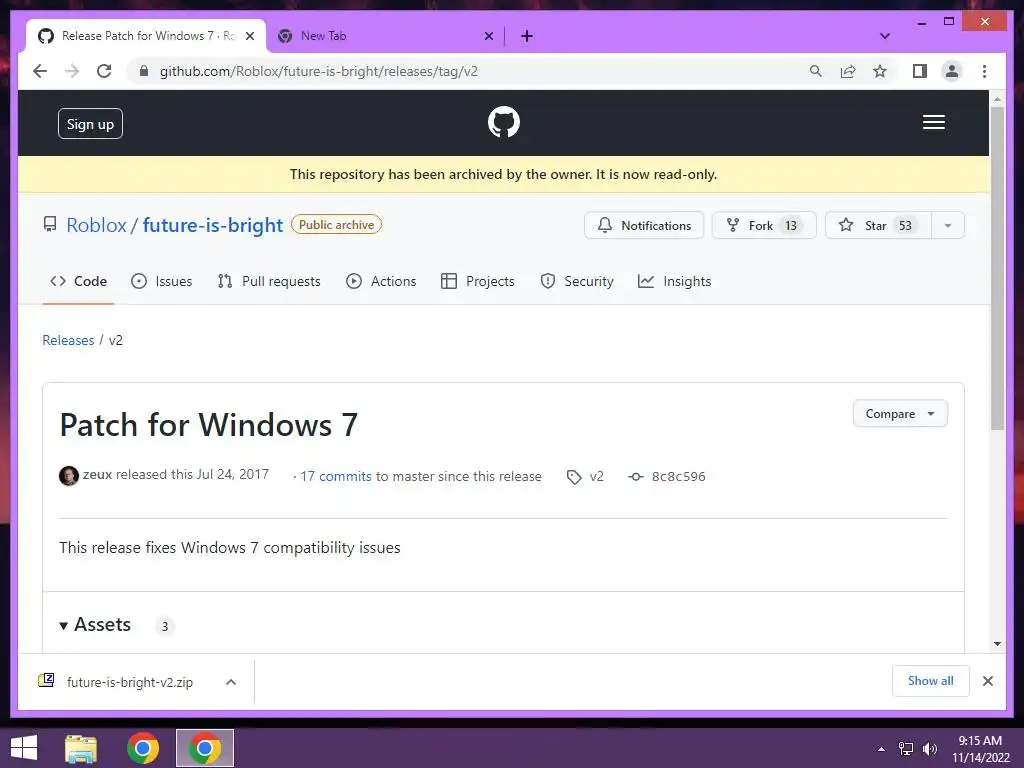Open the hamburger navigation menu
The image size is (1024, 768).
coord(933,122)
